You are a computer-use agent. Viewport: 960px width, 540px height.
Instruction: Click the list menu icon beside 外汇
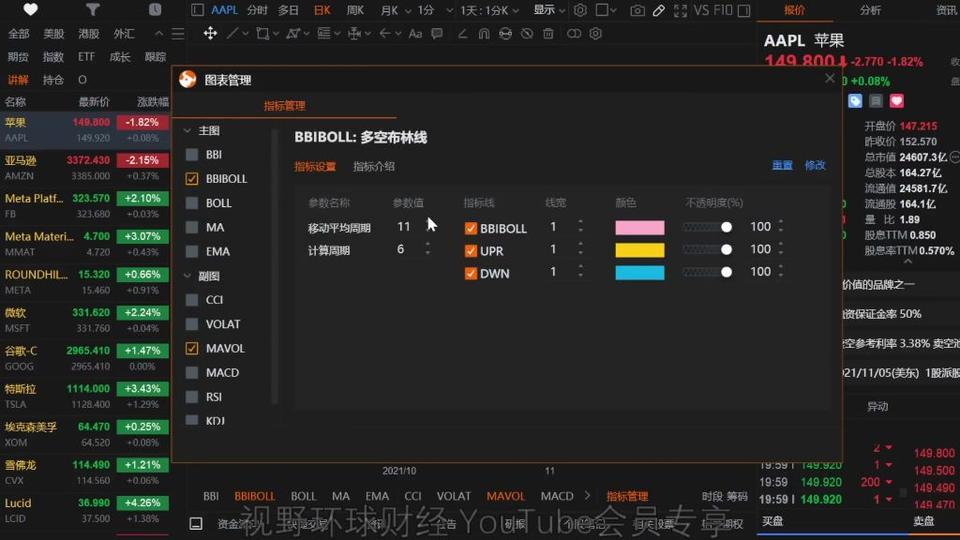click(x=178, y=34)
